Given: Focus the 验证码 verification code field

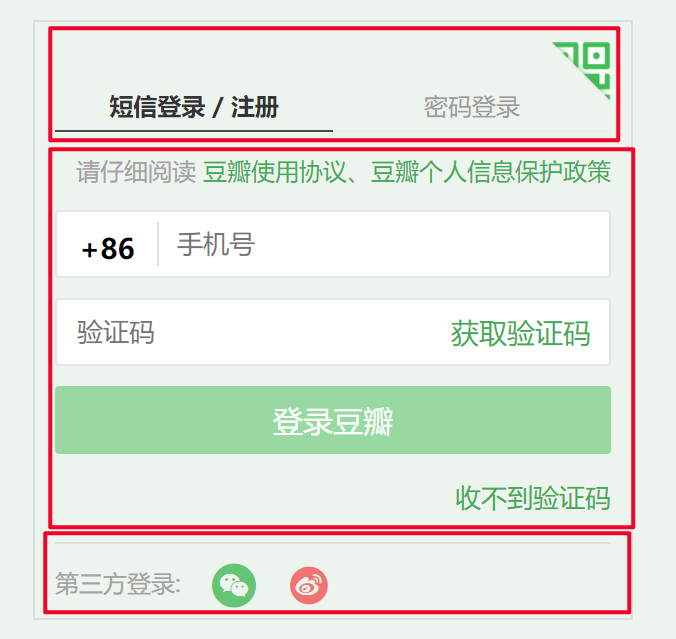Looking at the screenshot, I should pyautogui.click(x=252, y=332).
